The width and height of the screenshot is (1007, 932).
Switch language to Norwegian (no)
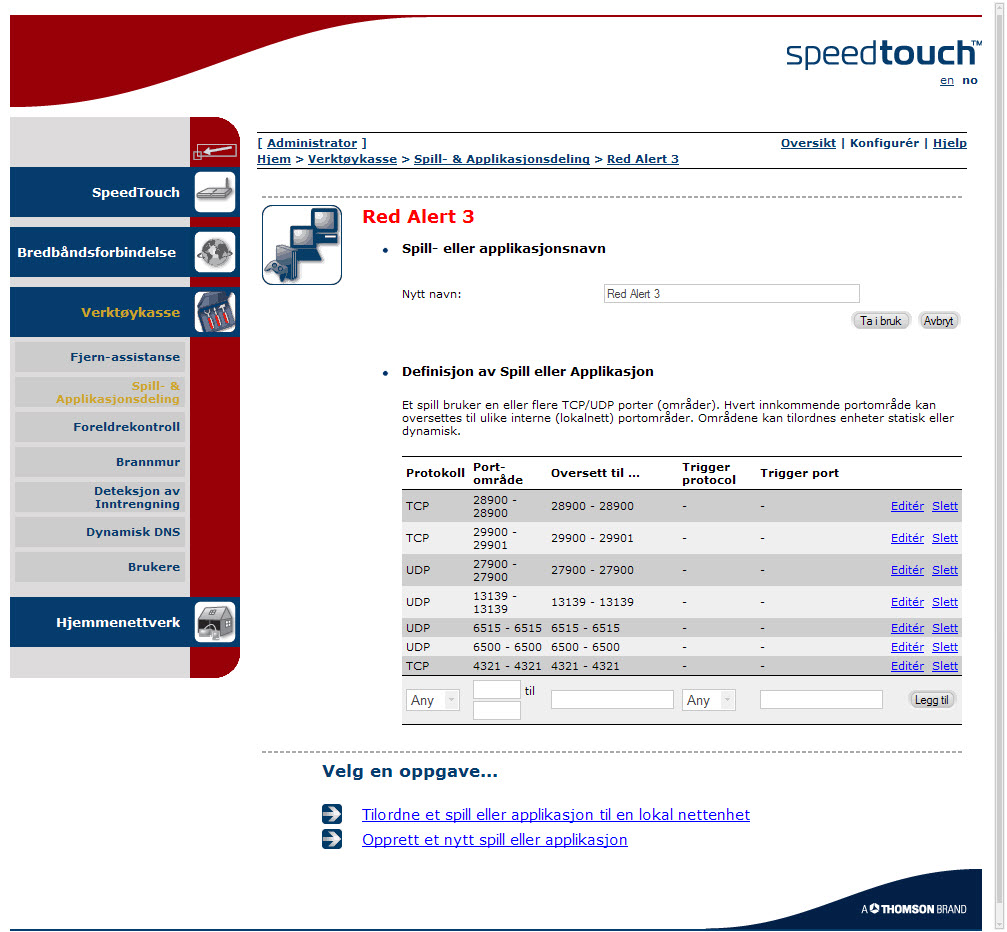click(970, 80)
